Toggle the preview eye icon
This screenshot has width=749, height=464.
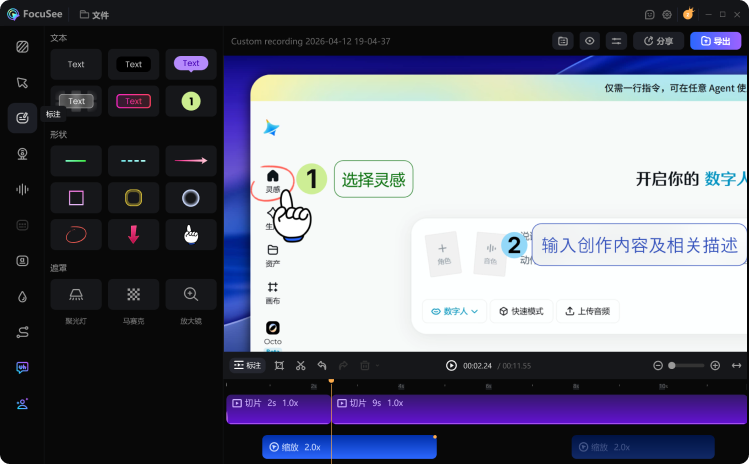[x=589, y=41]
